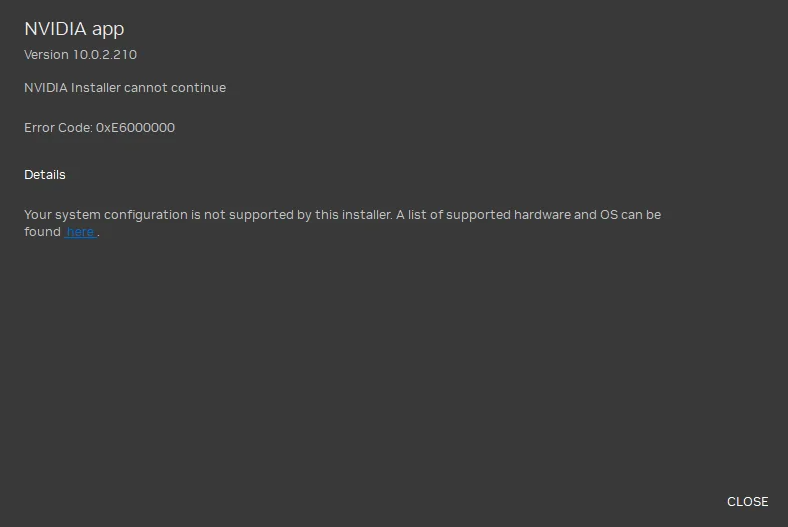Click the version number 10.0.2.210

point(105,55)
